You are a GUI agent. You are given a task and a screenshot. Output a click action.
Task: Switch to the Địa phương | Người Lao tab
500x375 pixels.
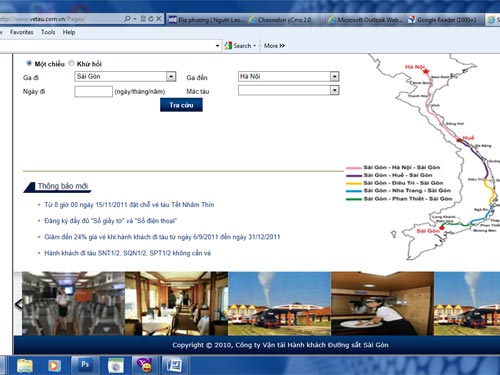[206, 20]
